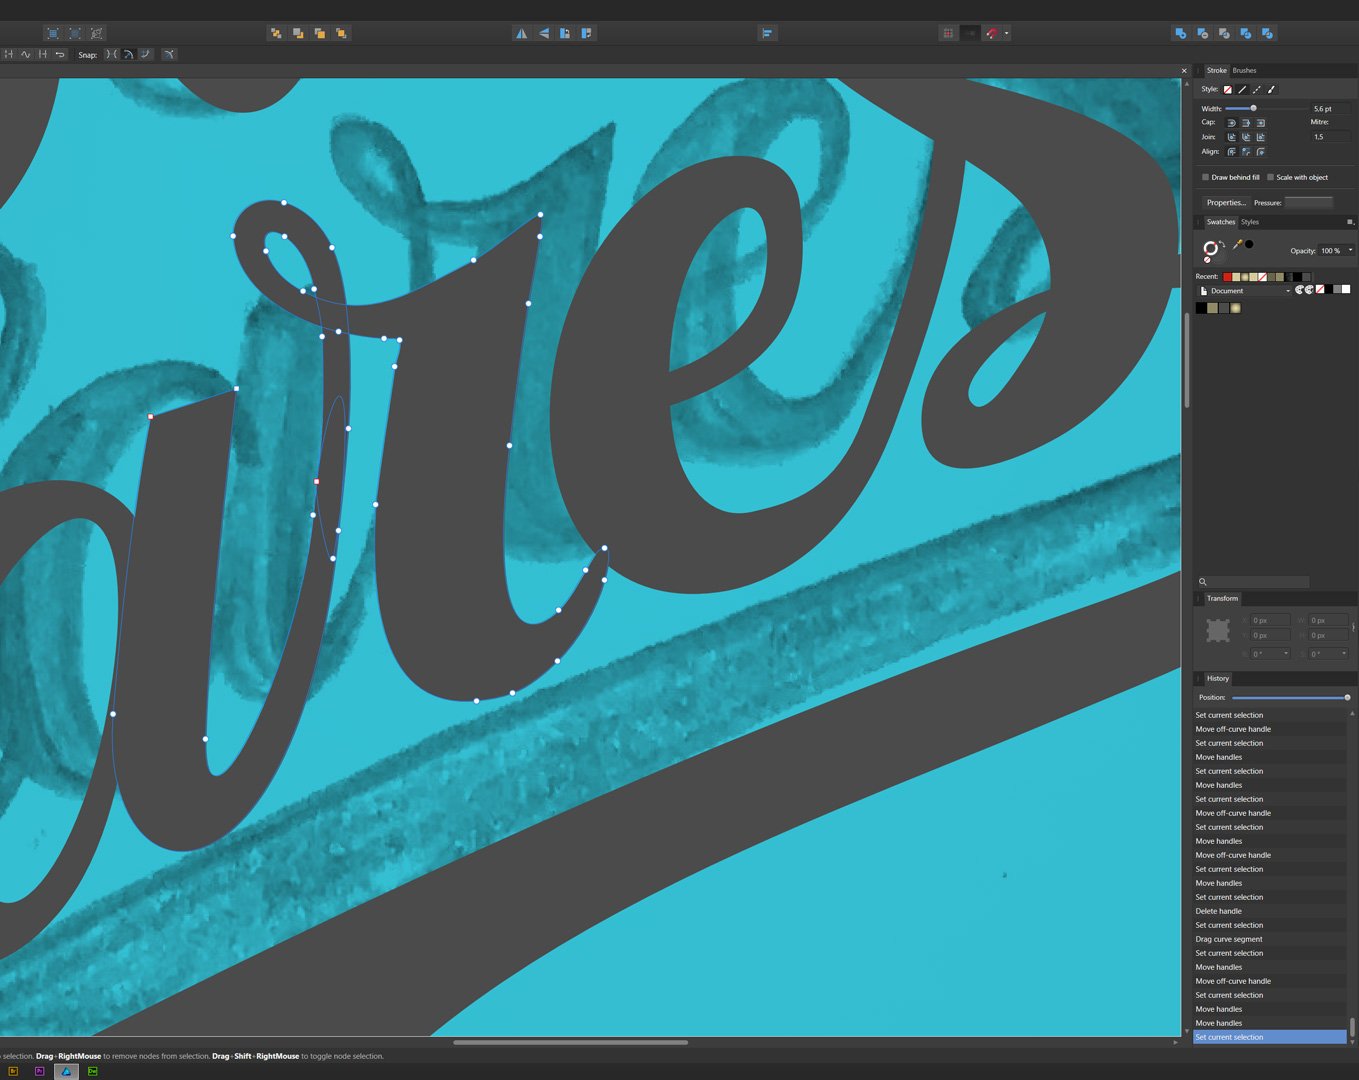Screen dimensions: 1359x1080
Task: Click the Move to Front arrange icon
Action: [x=341, y=33]
